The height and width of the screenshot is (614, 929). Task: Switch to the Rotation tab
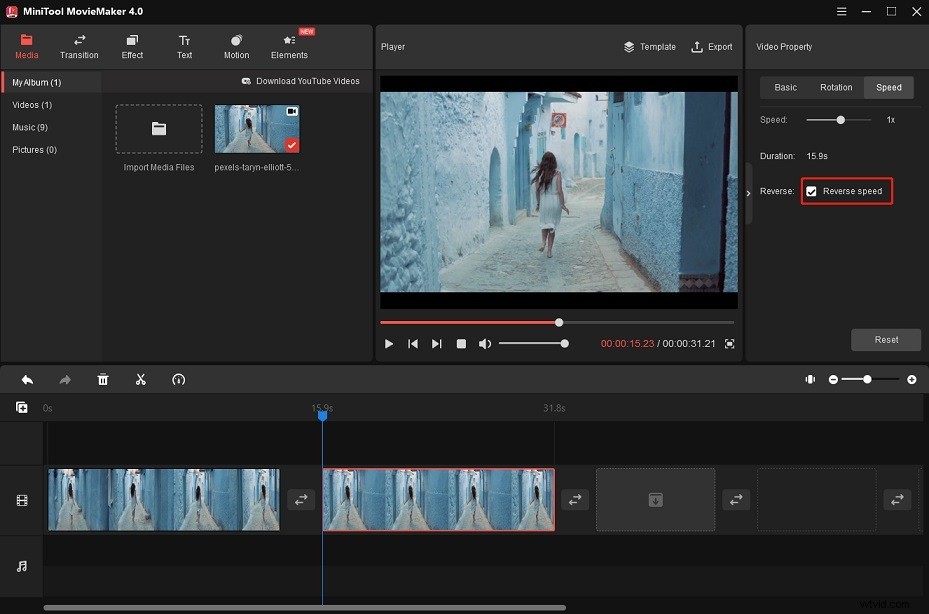836,87
